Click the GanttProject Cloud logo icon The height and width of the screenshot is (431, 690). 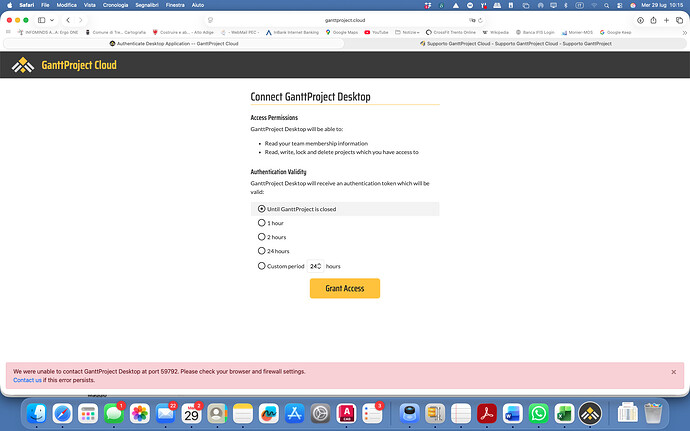(23, 65)
